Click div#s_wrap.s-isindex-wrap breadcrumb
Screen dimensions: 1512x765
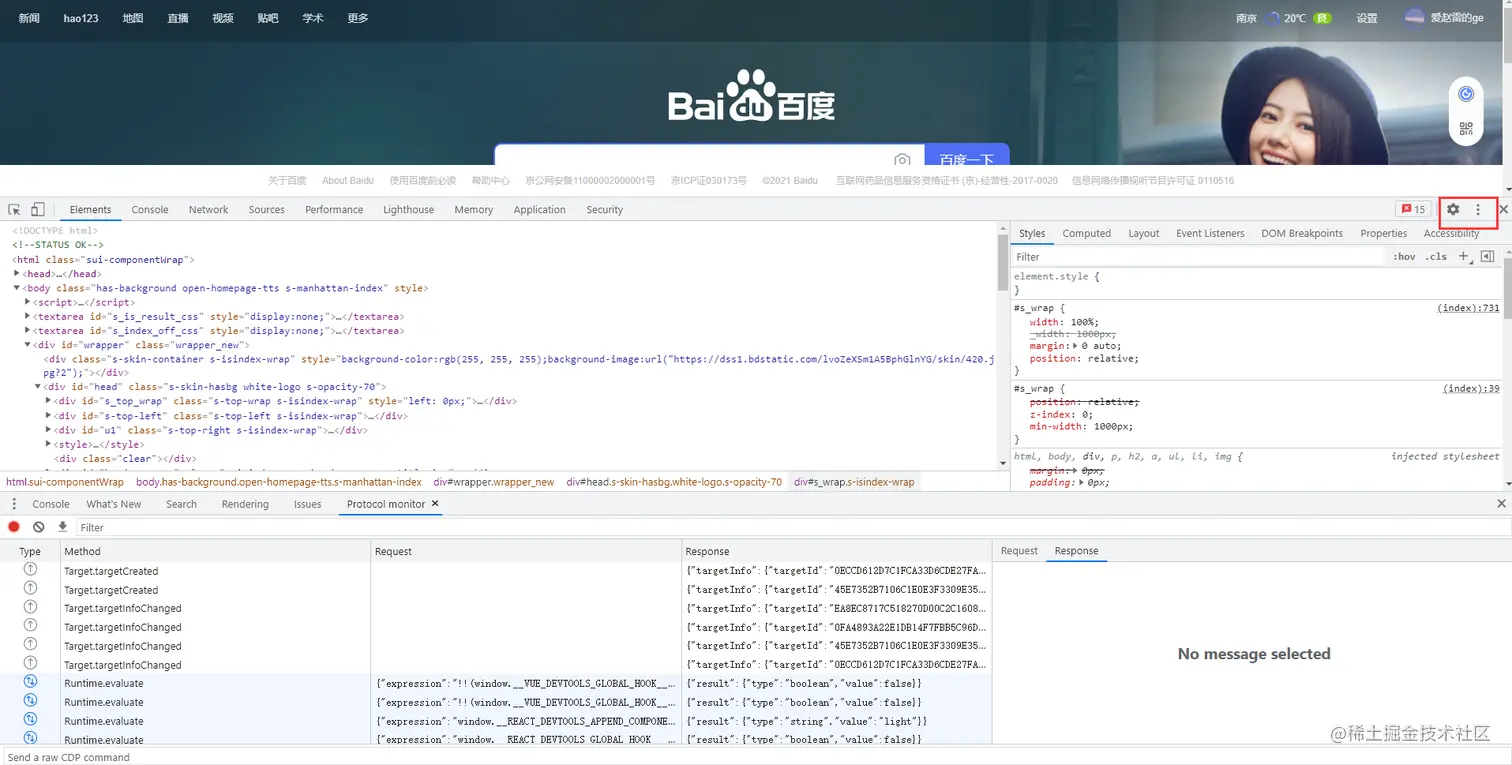(854, 482)
